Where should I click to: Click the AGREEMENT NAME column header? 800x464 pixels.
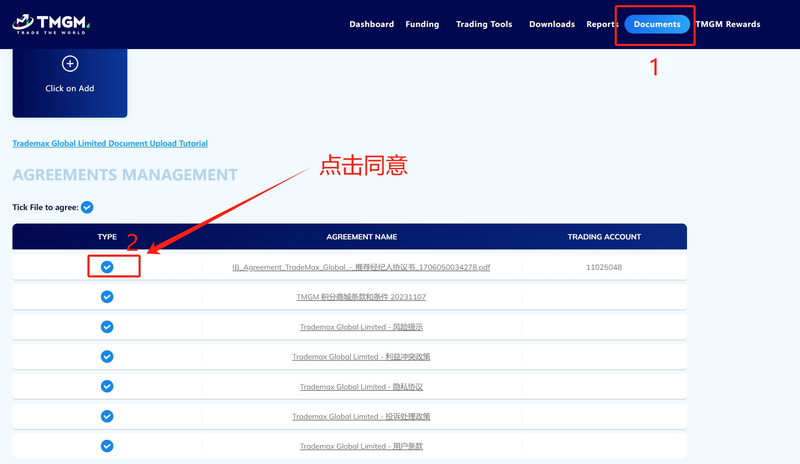click(362, 237)
